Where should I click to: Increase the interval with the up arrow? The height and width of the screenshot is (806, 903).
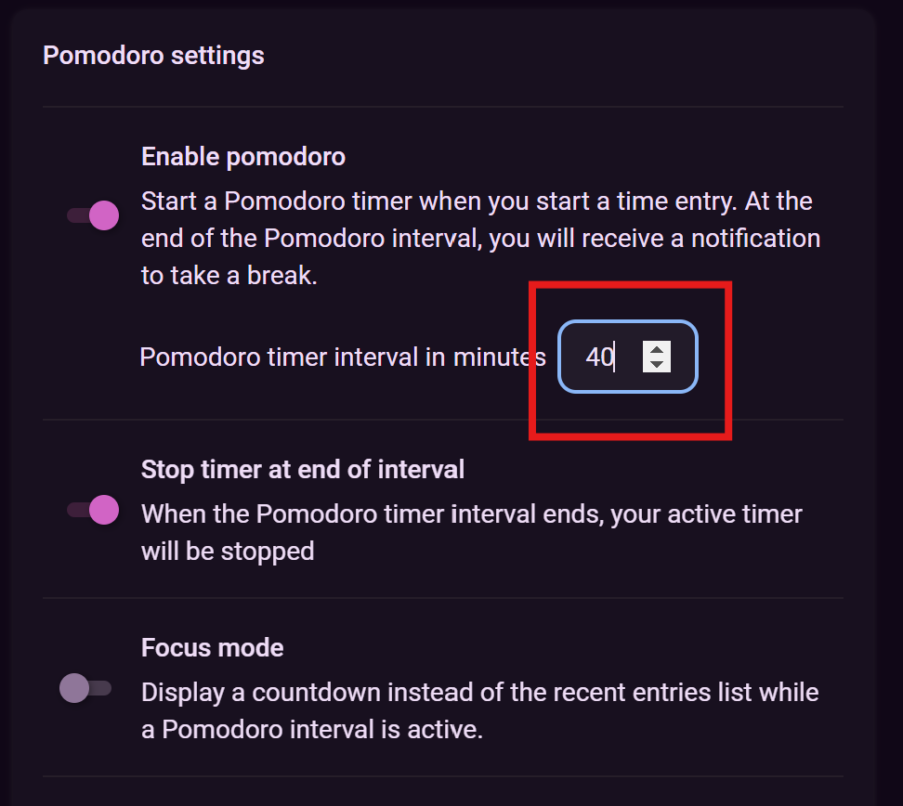point(656,348)
